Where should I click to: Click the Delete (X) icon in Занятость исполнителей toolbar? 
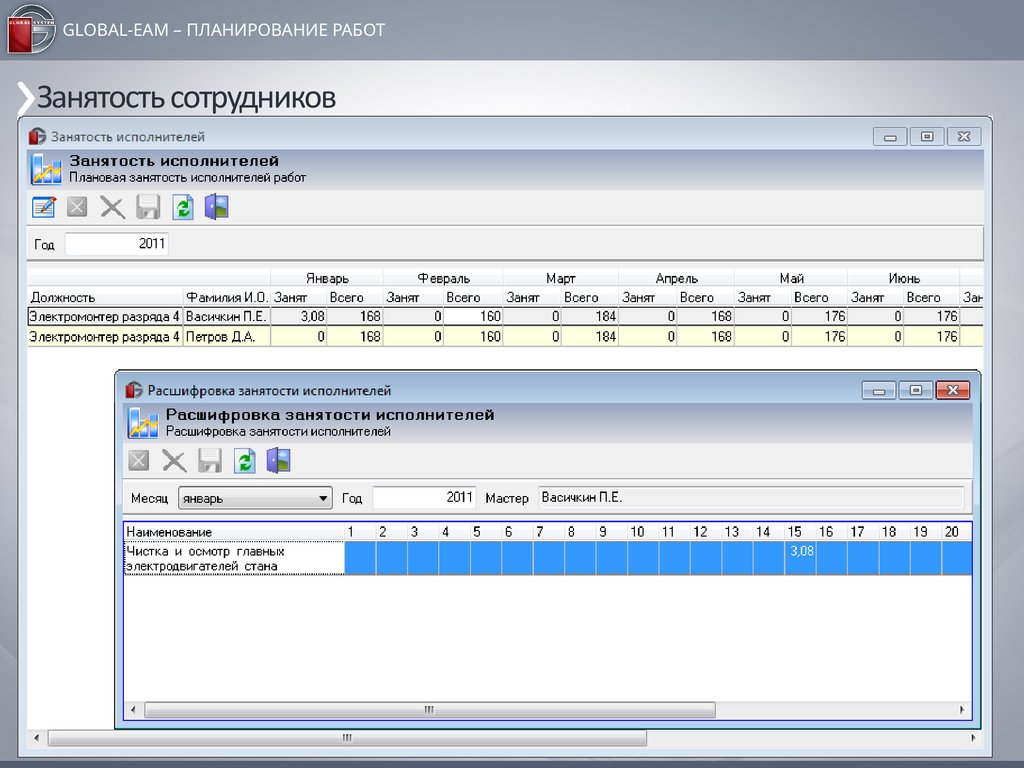tap(112, 207)
